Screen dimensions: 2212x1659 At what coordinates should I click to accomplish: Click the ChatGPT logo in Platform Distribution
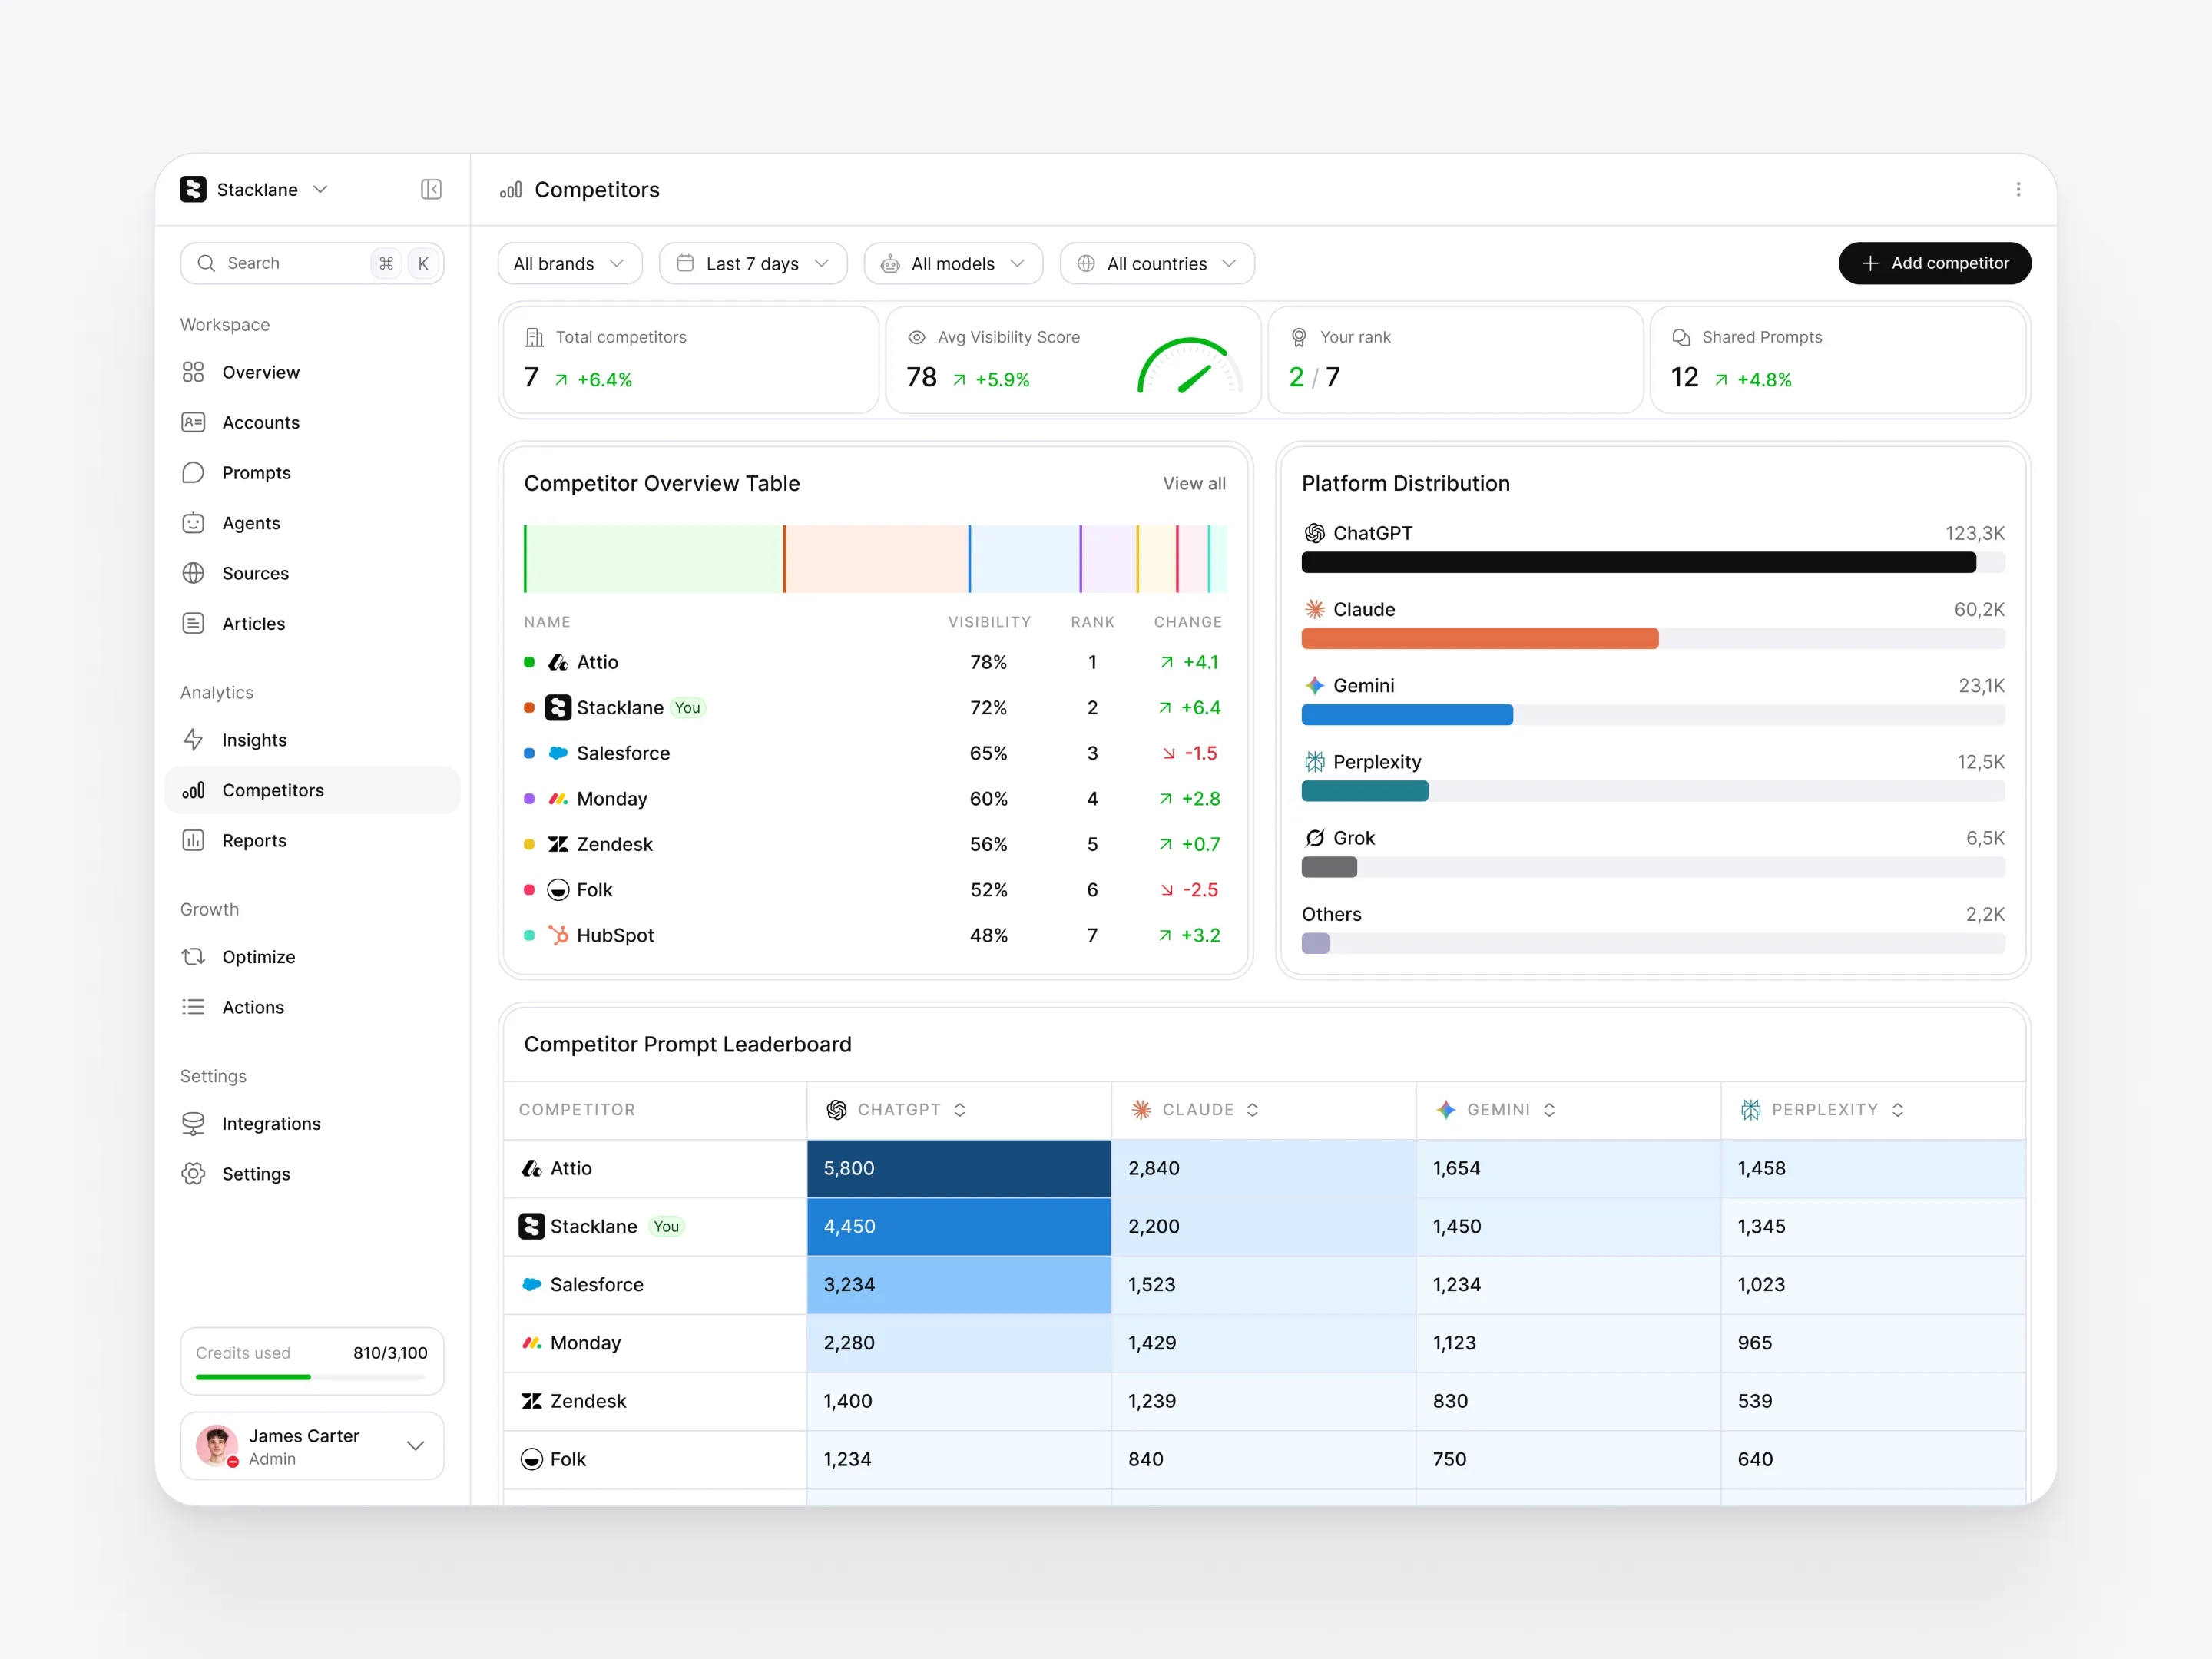[x=1314, y=533]
